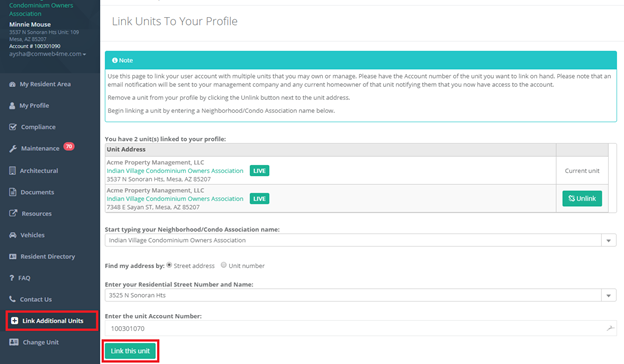This screenshot has height=364, width=624.
Task: Select the Street address radio option
Action: [x=170, y=265]
